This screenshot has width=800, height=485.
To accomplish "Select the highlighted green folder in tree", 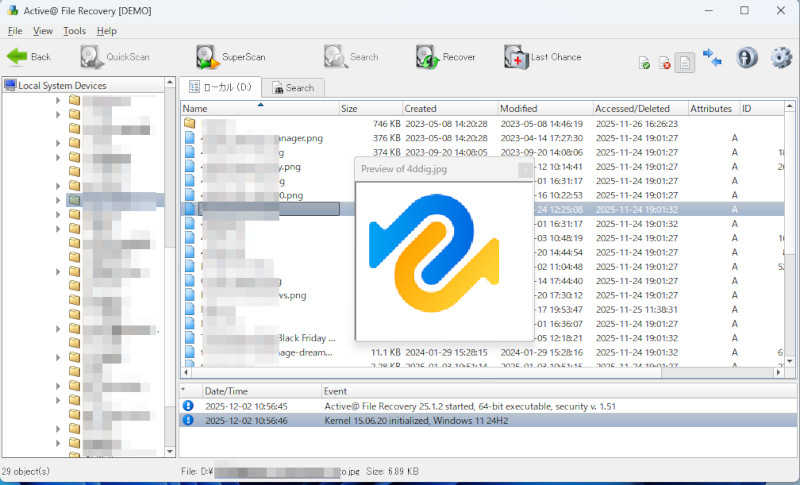I will coord(74,200).
